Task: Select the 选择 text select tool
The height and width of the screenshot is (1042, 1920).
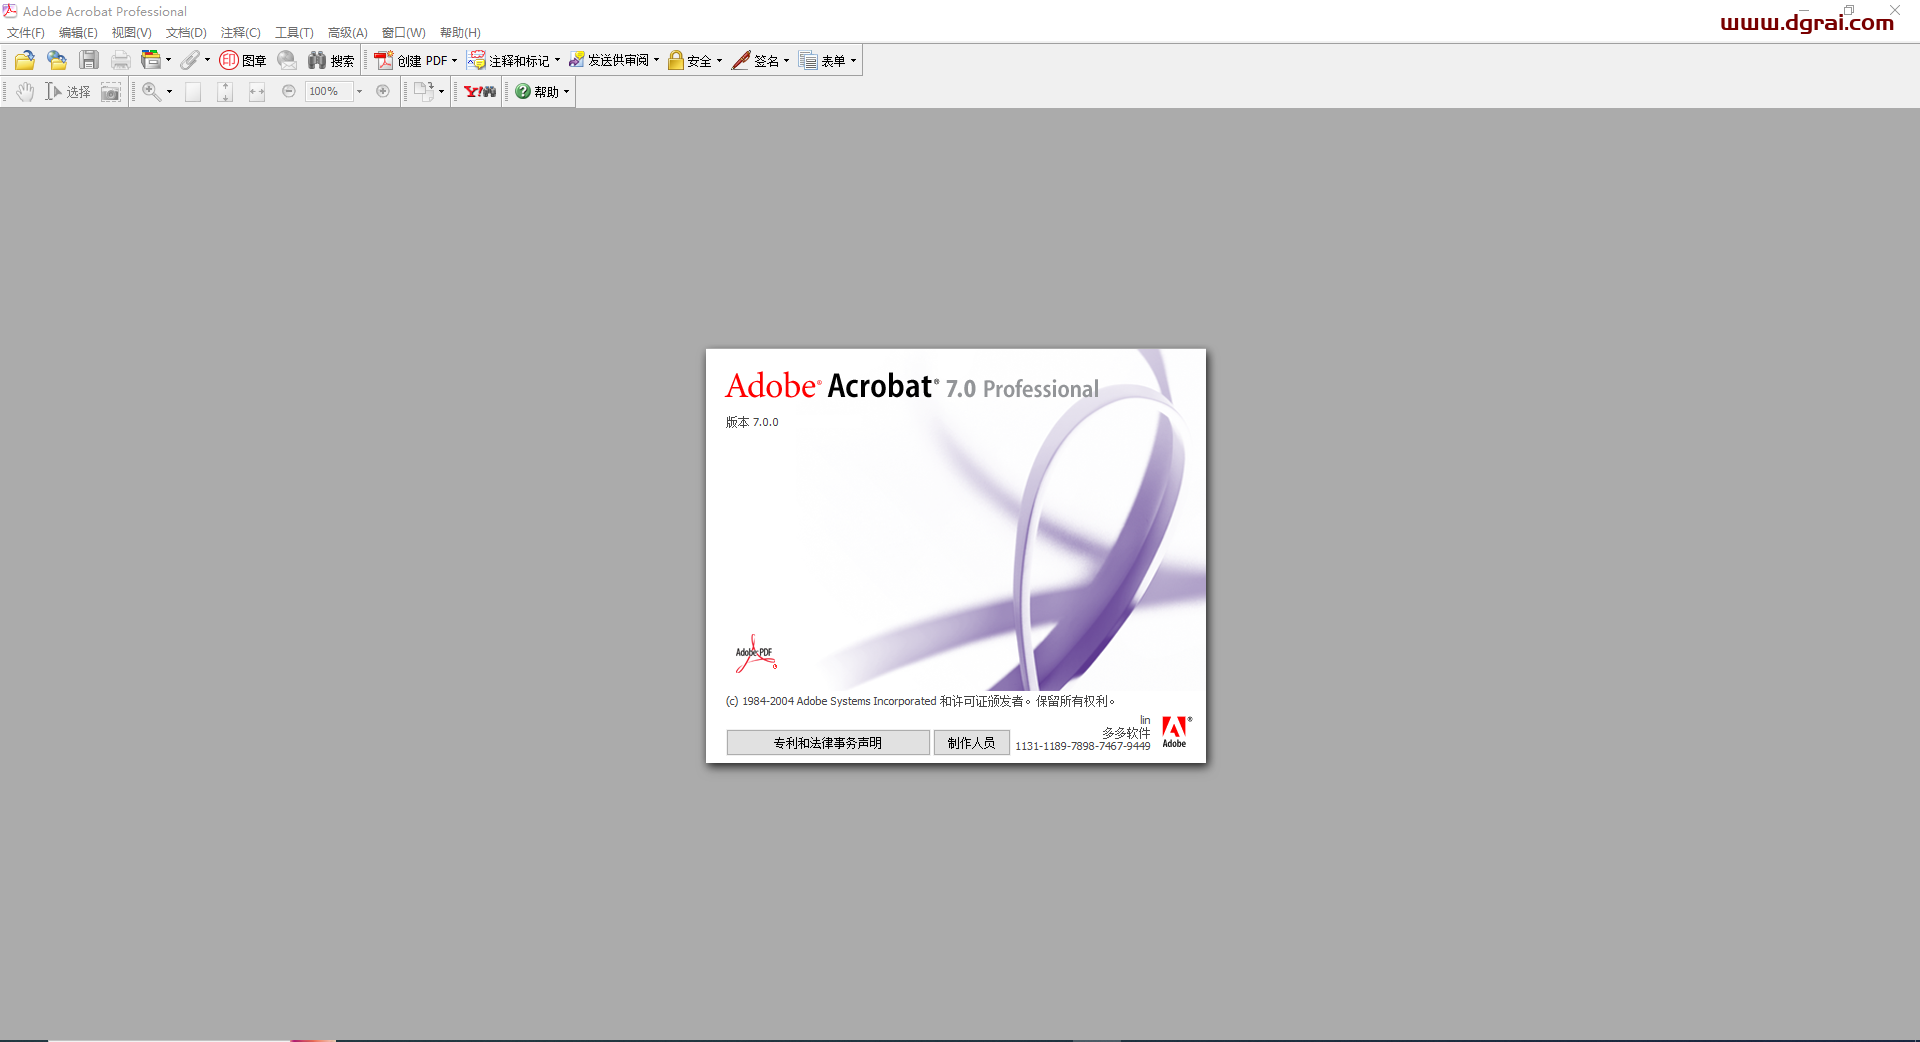Action: [67, 91]
